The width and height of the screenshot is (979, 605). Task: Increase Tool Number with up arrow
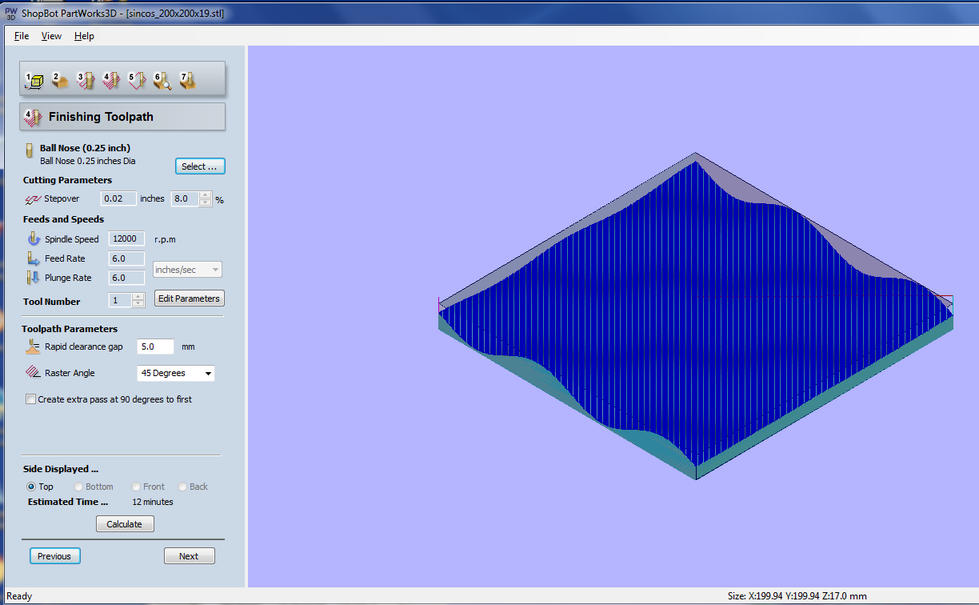[138, 297]
